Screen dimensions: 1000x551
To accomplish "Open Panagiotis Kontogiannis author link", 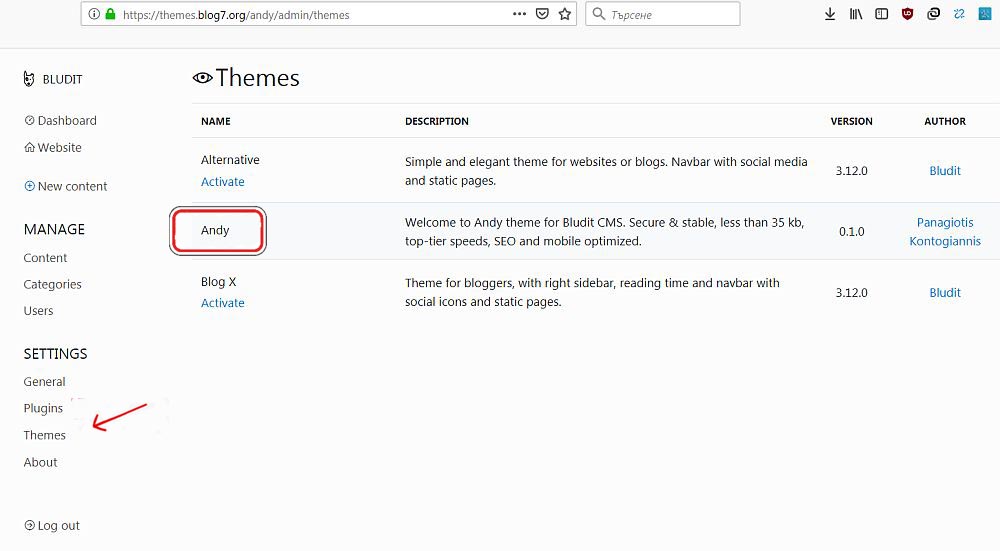I will [944, 232].
